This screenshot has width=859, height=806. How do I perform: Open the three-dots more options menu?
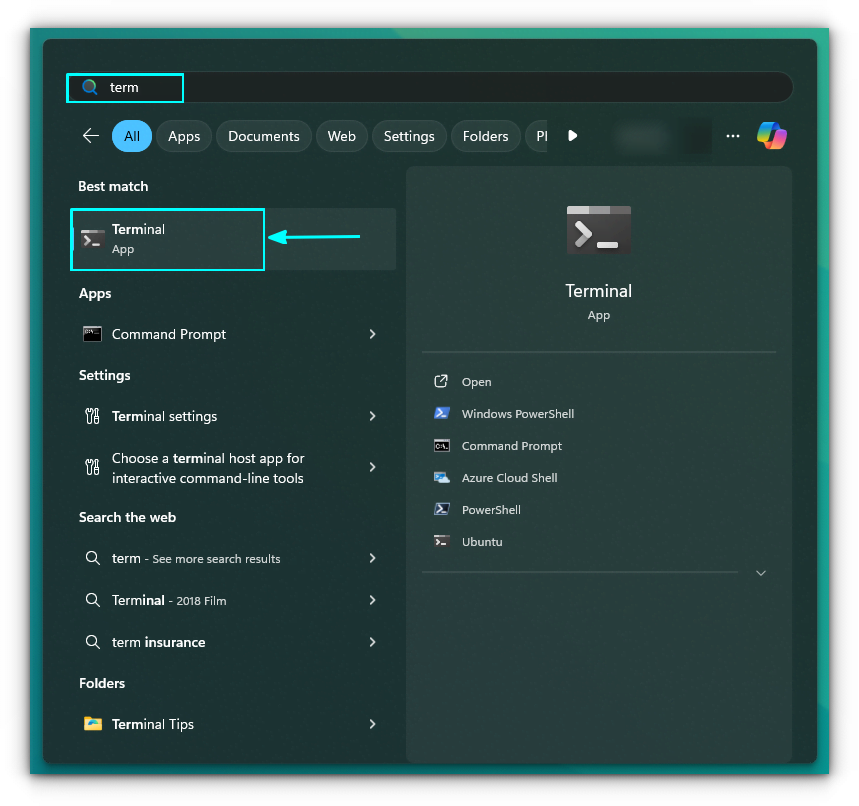732,136
